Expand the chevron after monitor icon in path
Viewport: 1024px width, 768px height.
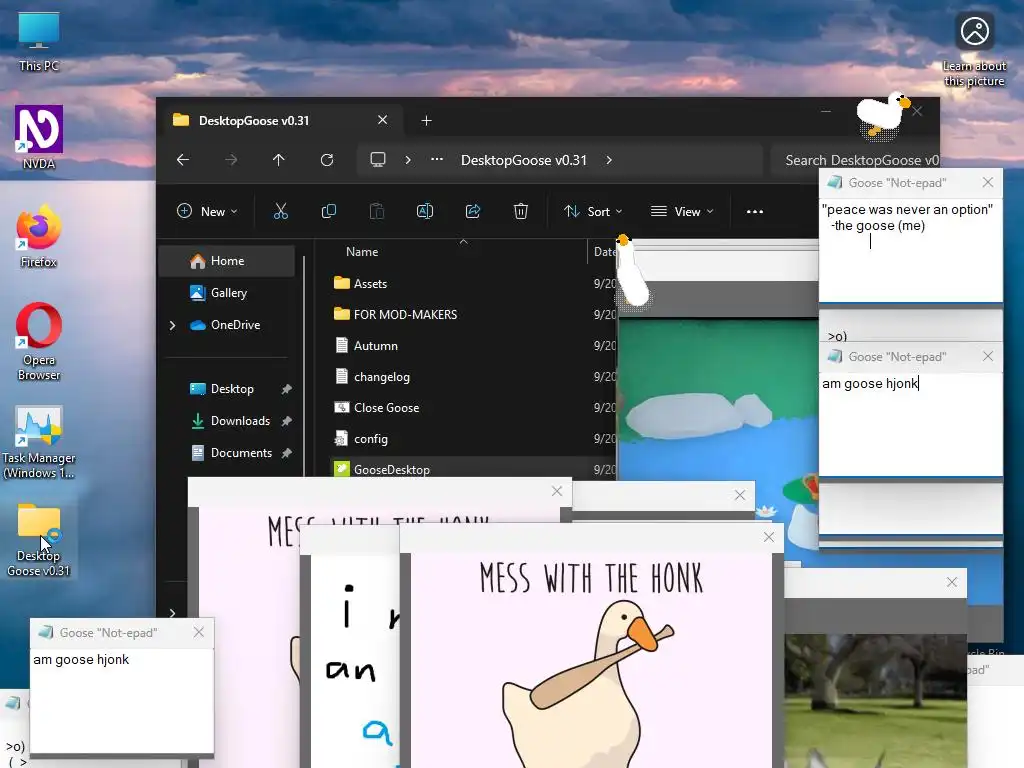(408, 160)
